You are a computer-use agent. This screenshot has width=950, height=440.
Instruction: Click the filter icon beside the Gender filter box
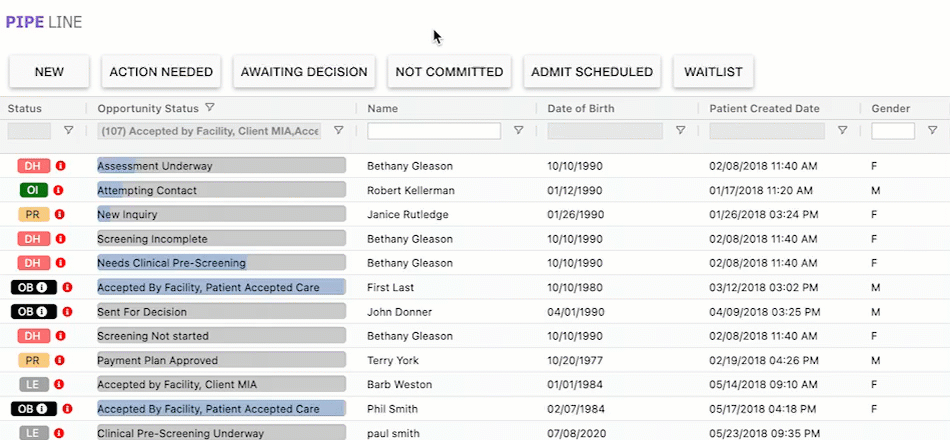point(932,130)
